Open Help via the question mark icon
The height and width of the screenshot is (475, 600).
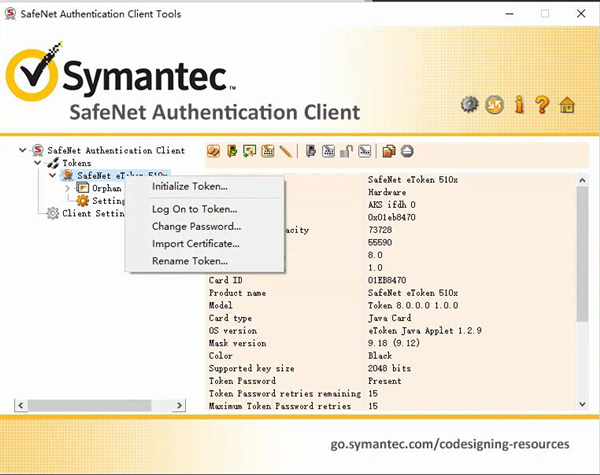[542, 104]
